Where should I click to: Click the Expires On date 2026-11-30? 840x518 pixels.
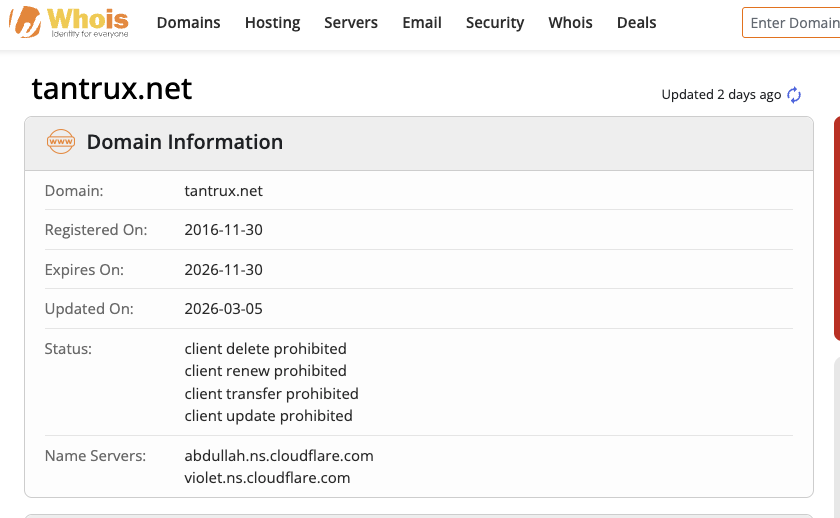(224, 270)
